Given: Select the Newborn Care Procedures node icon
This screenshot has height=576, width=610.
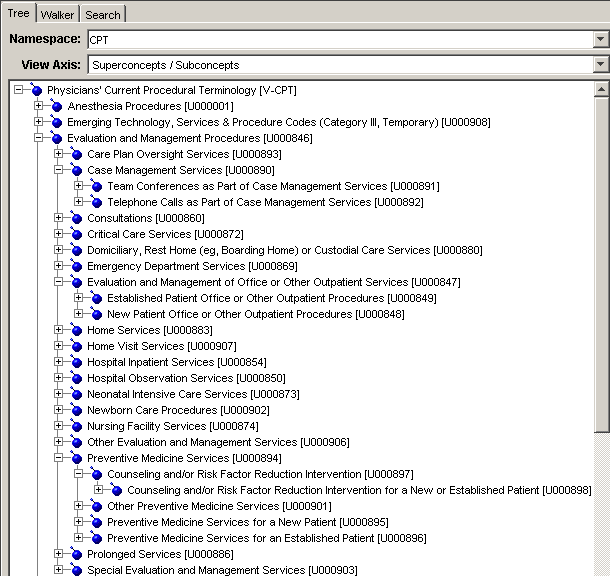Looking at the screenshot, I should click(77, 410).
